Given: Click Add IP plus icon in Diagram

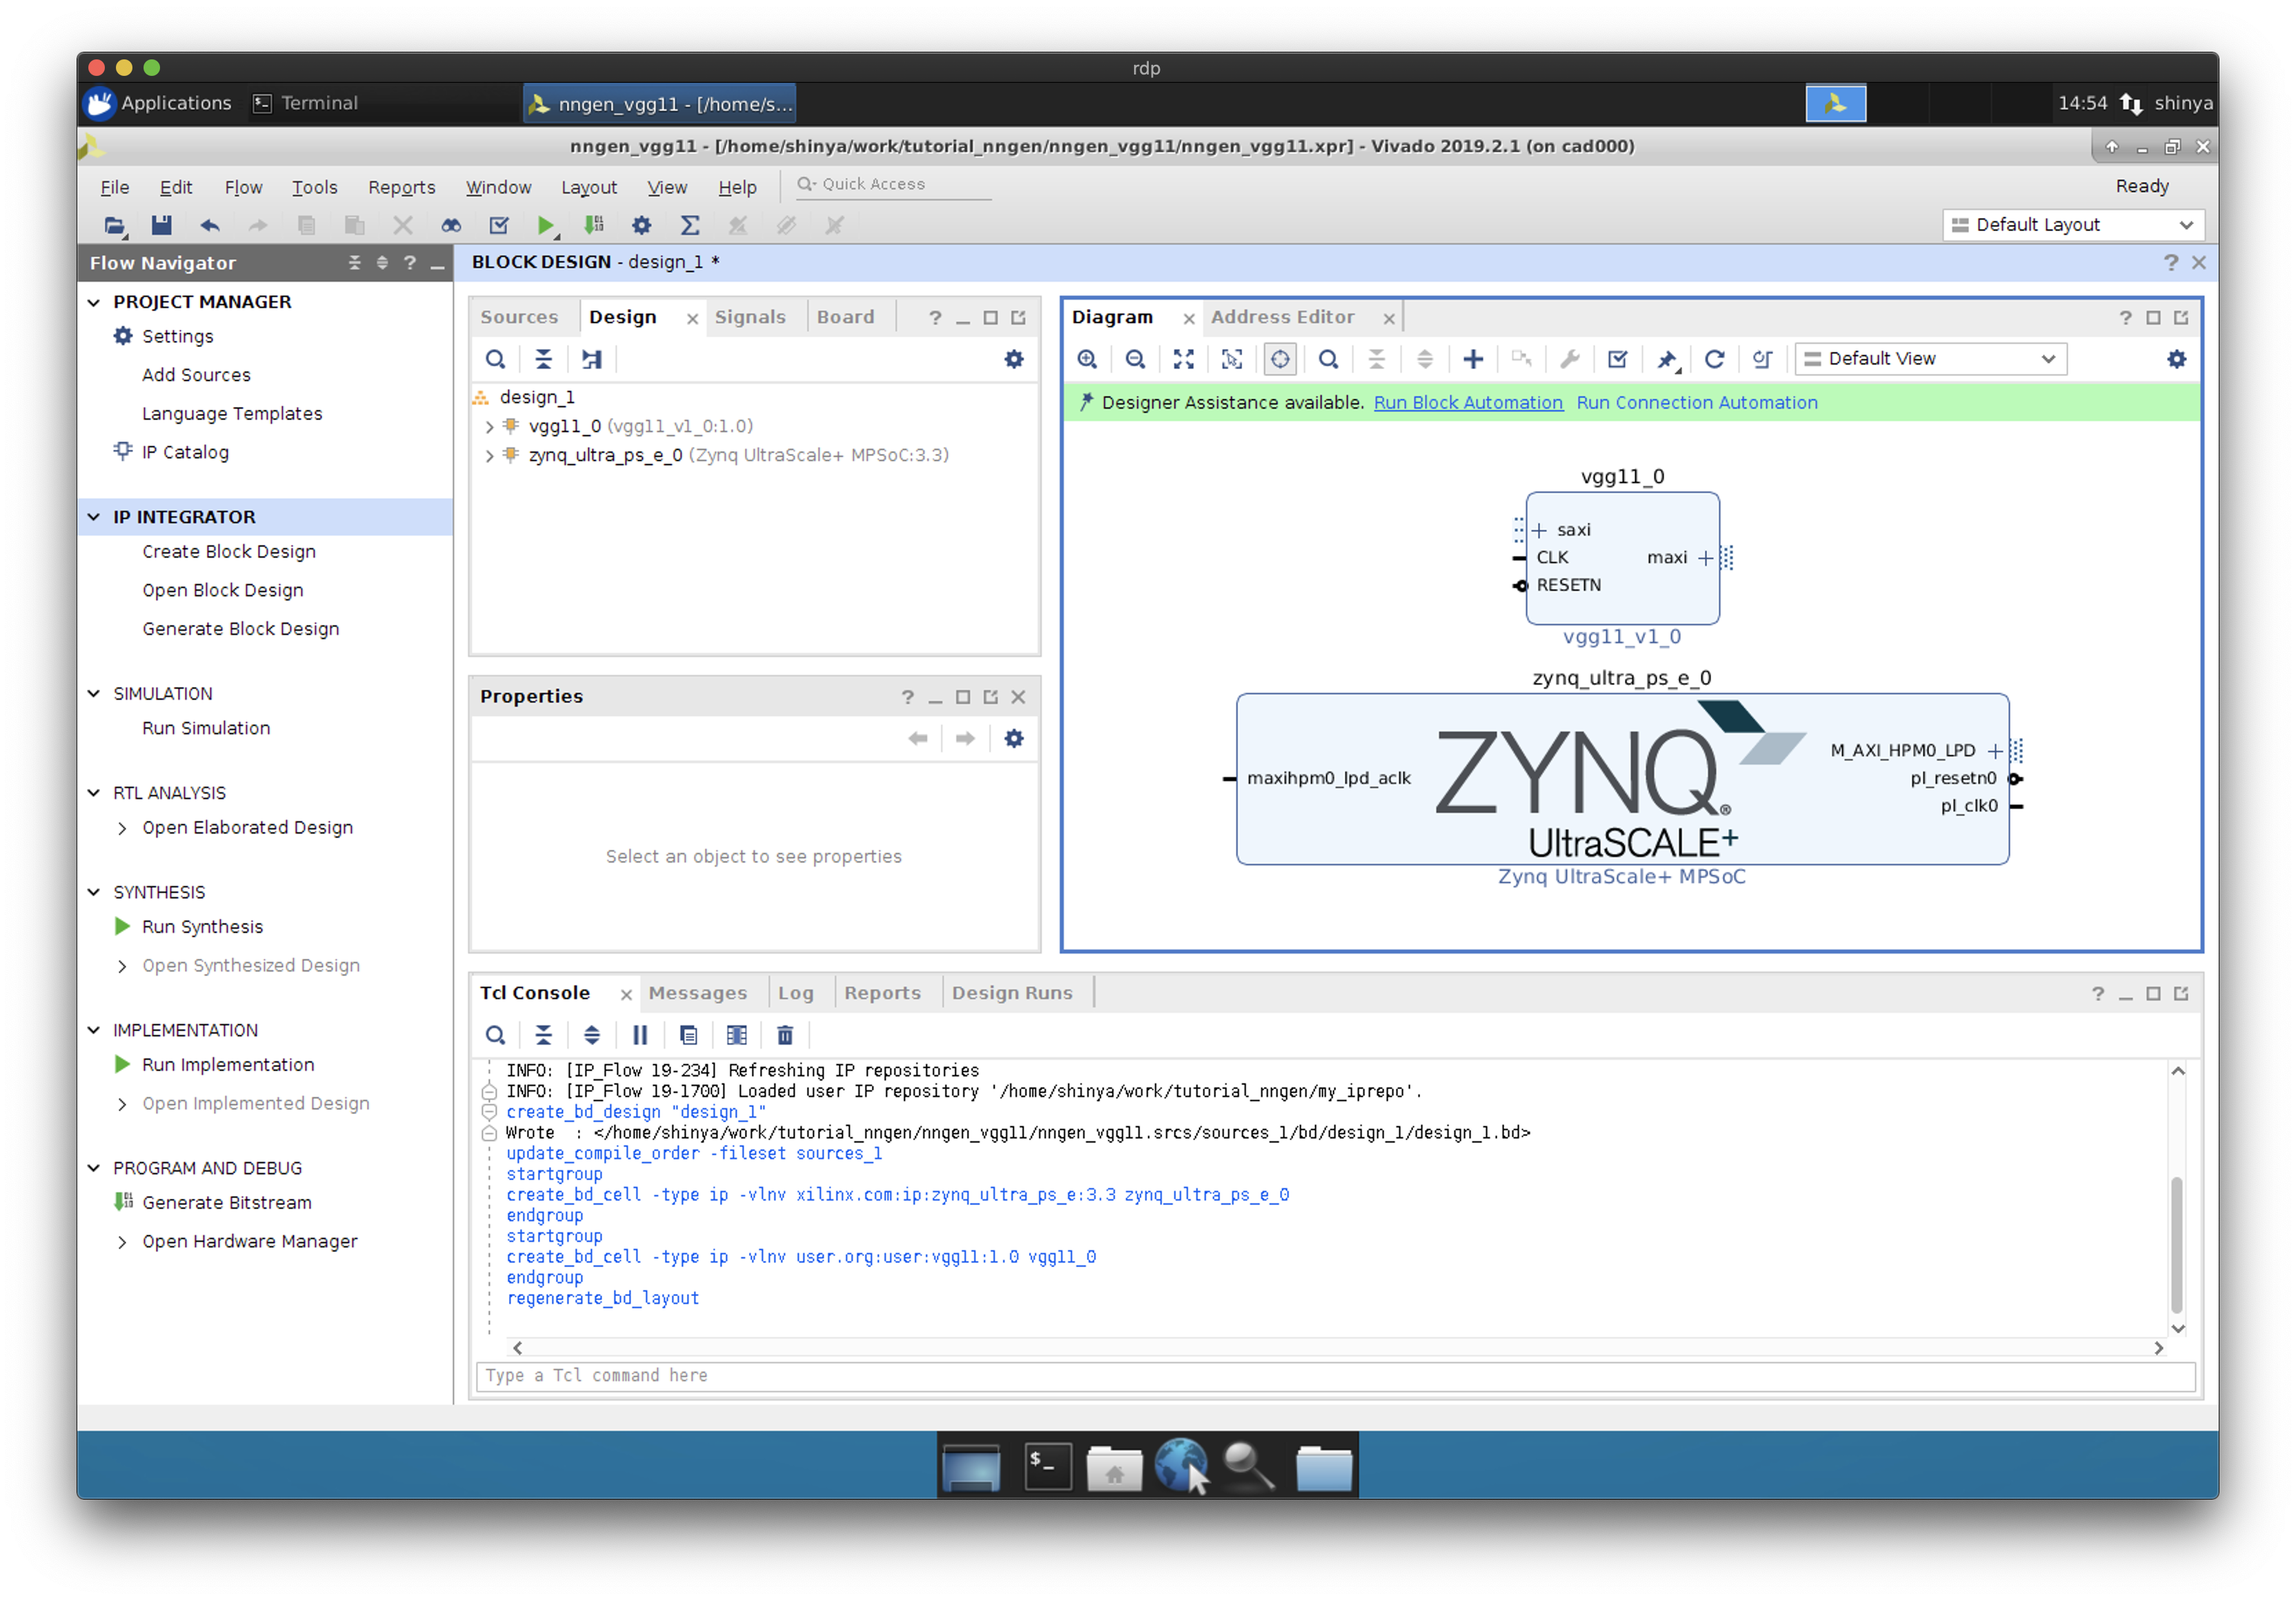Looking at the screenshot, I should pos(1472,359).
